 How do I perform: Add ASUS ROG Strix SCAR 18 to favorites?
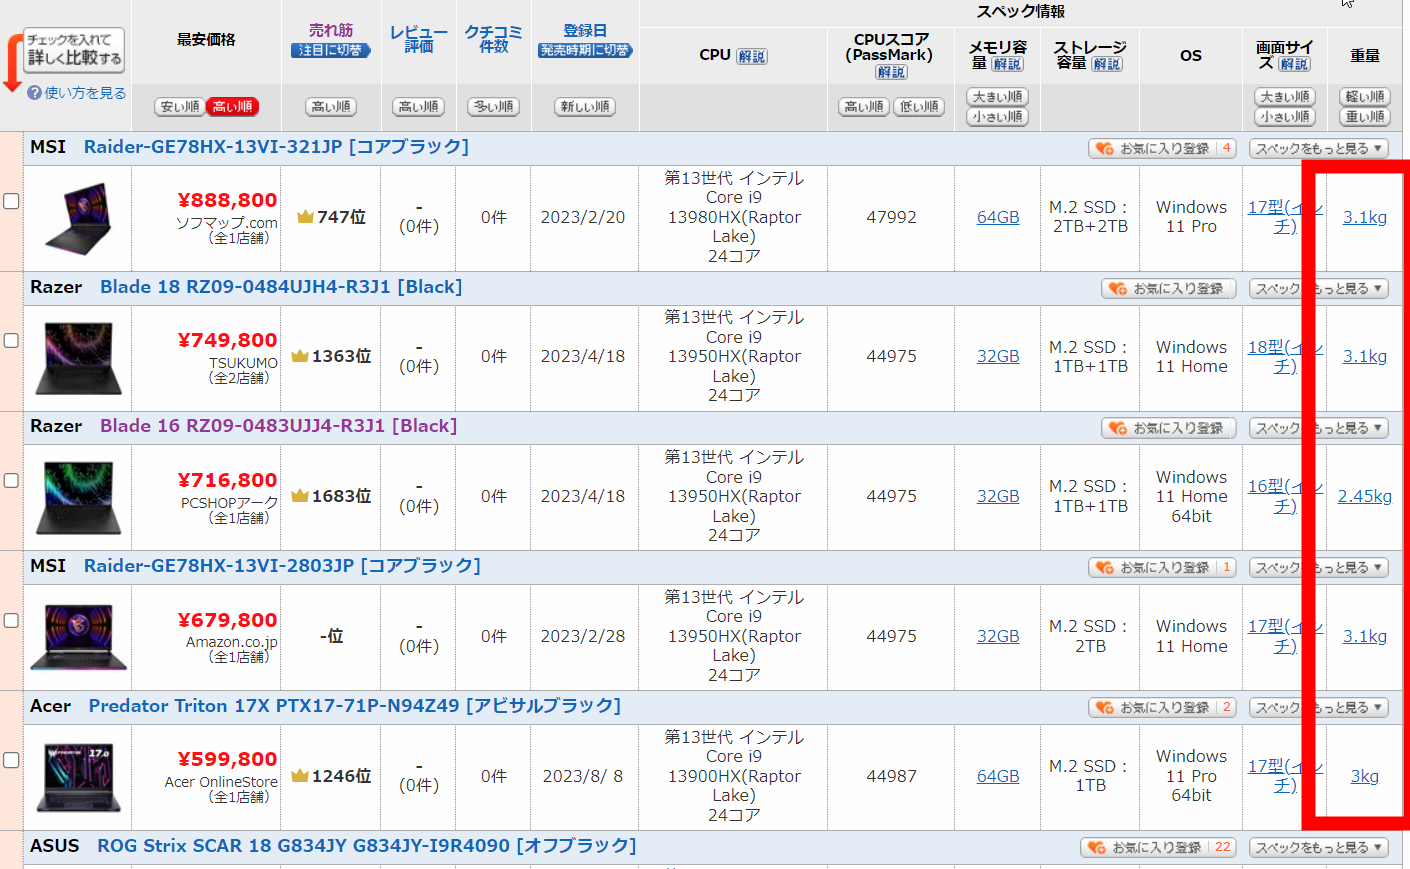[x=1158, y=847]
